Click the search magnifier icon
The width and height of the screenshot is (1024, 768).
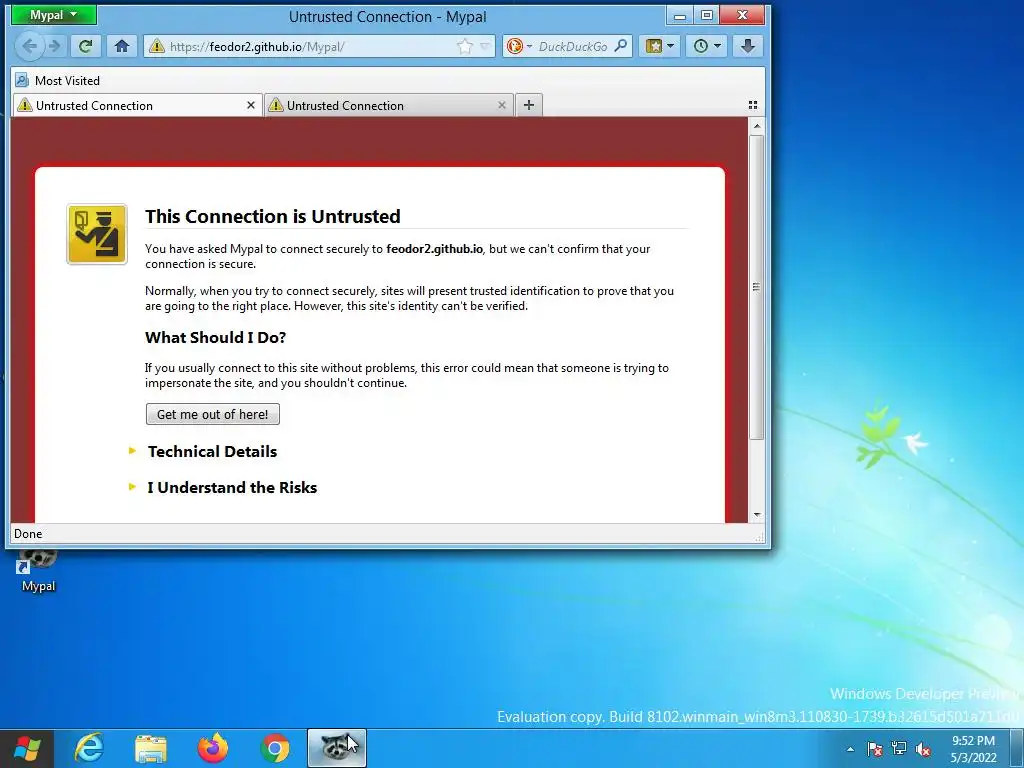point(621,46)
